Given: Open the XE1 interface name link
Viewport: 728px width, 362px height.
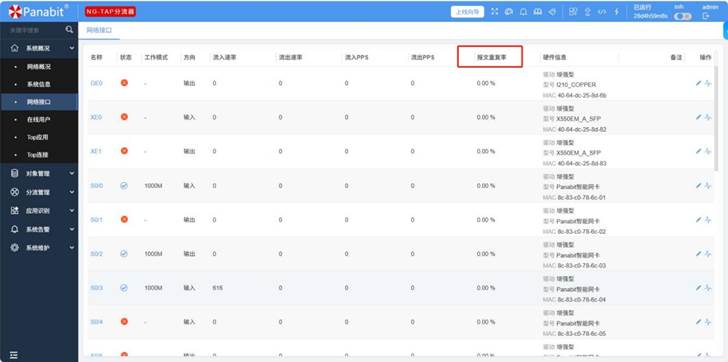Looking at the screenshot, I should tap(96, 151).
